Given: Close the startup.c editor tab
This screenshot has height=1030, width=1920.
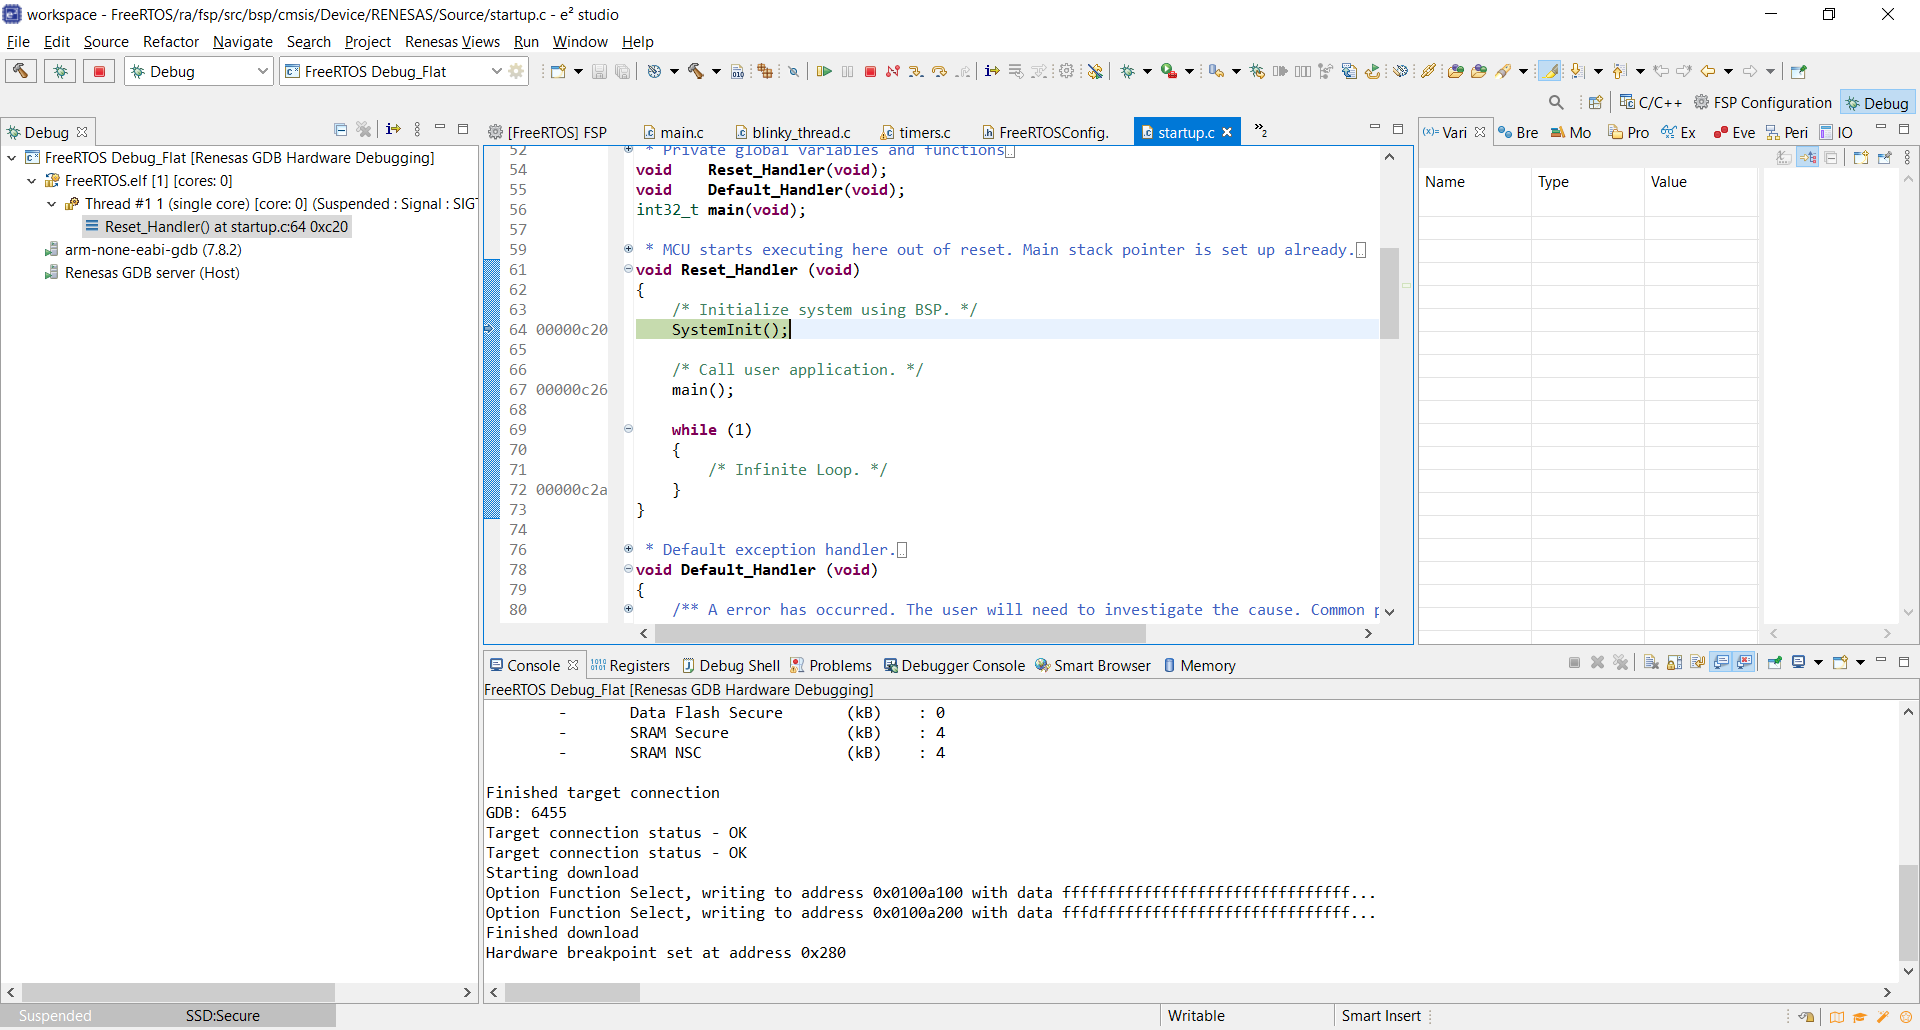Looking at the screenshot, I should [x=1227, y=132].
